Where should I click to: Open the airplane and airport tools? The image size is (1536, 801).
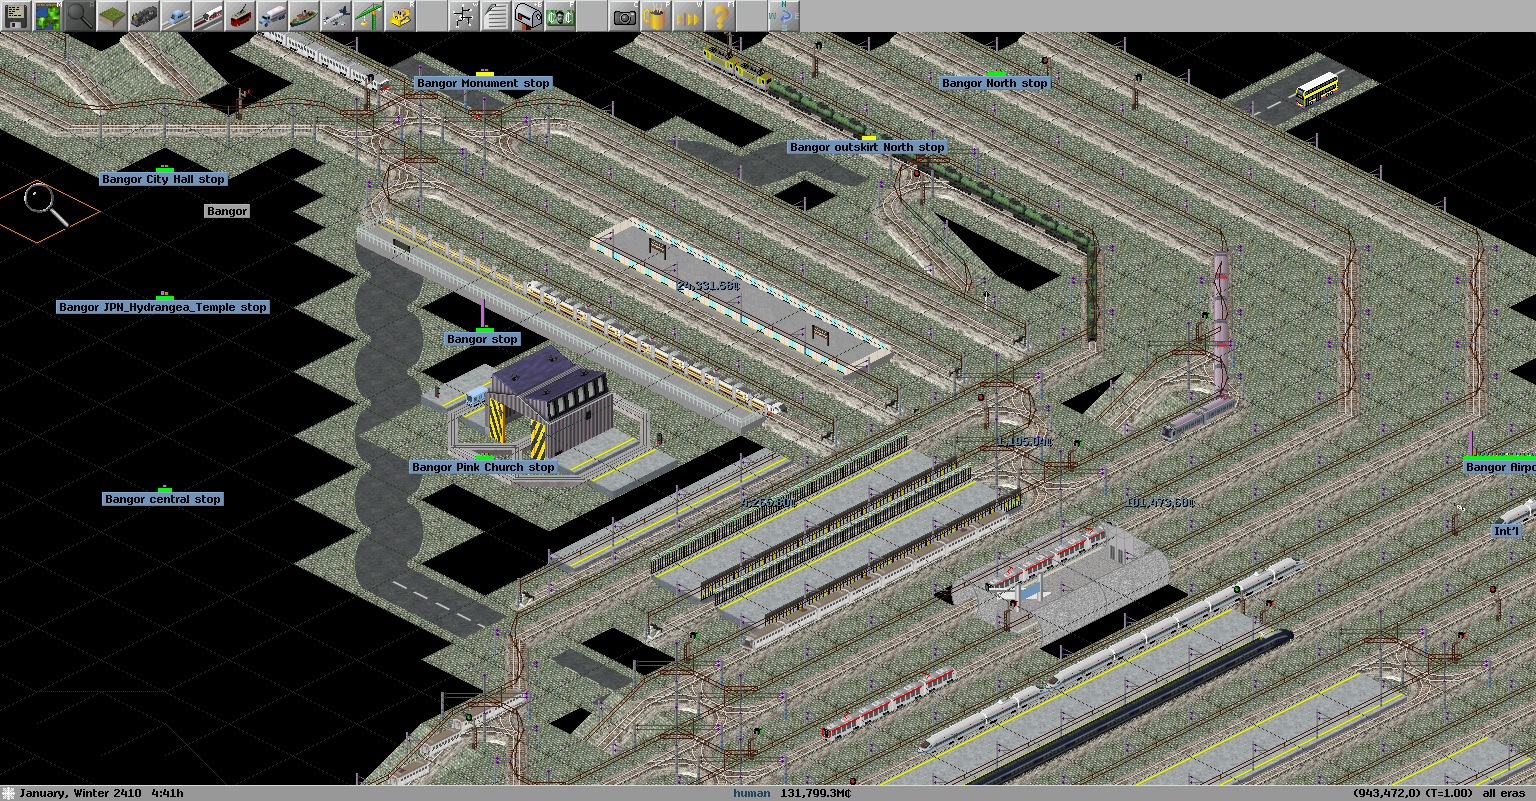click(x=336, y=16)
